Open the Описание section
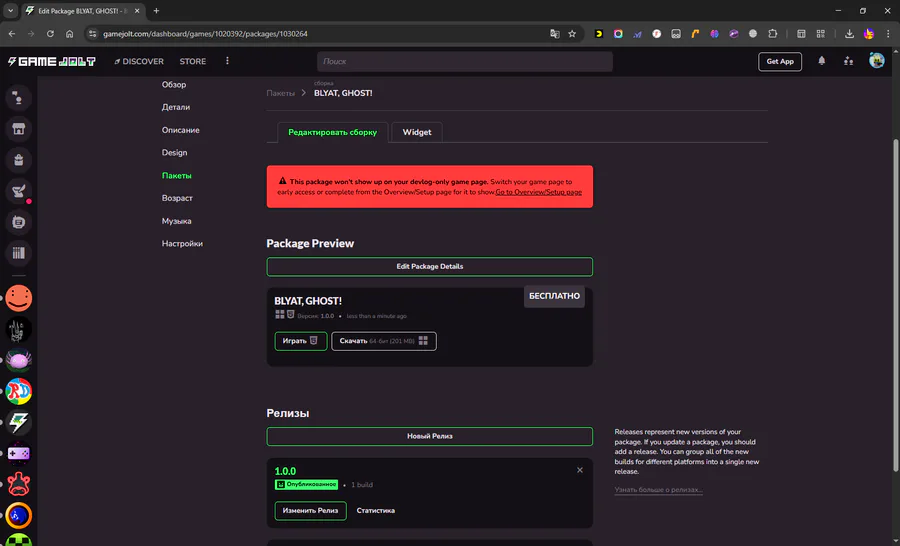This screenshot has width=900, height=546. (x=181, y=130)
